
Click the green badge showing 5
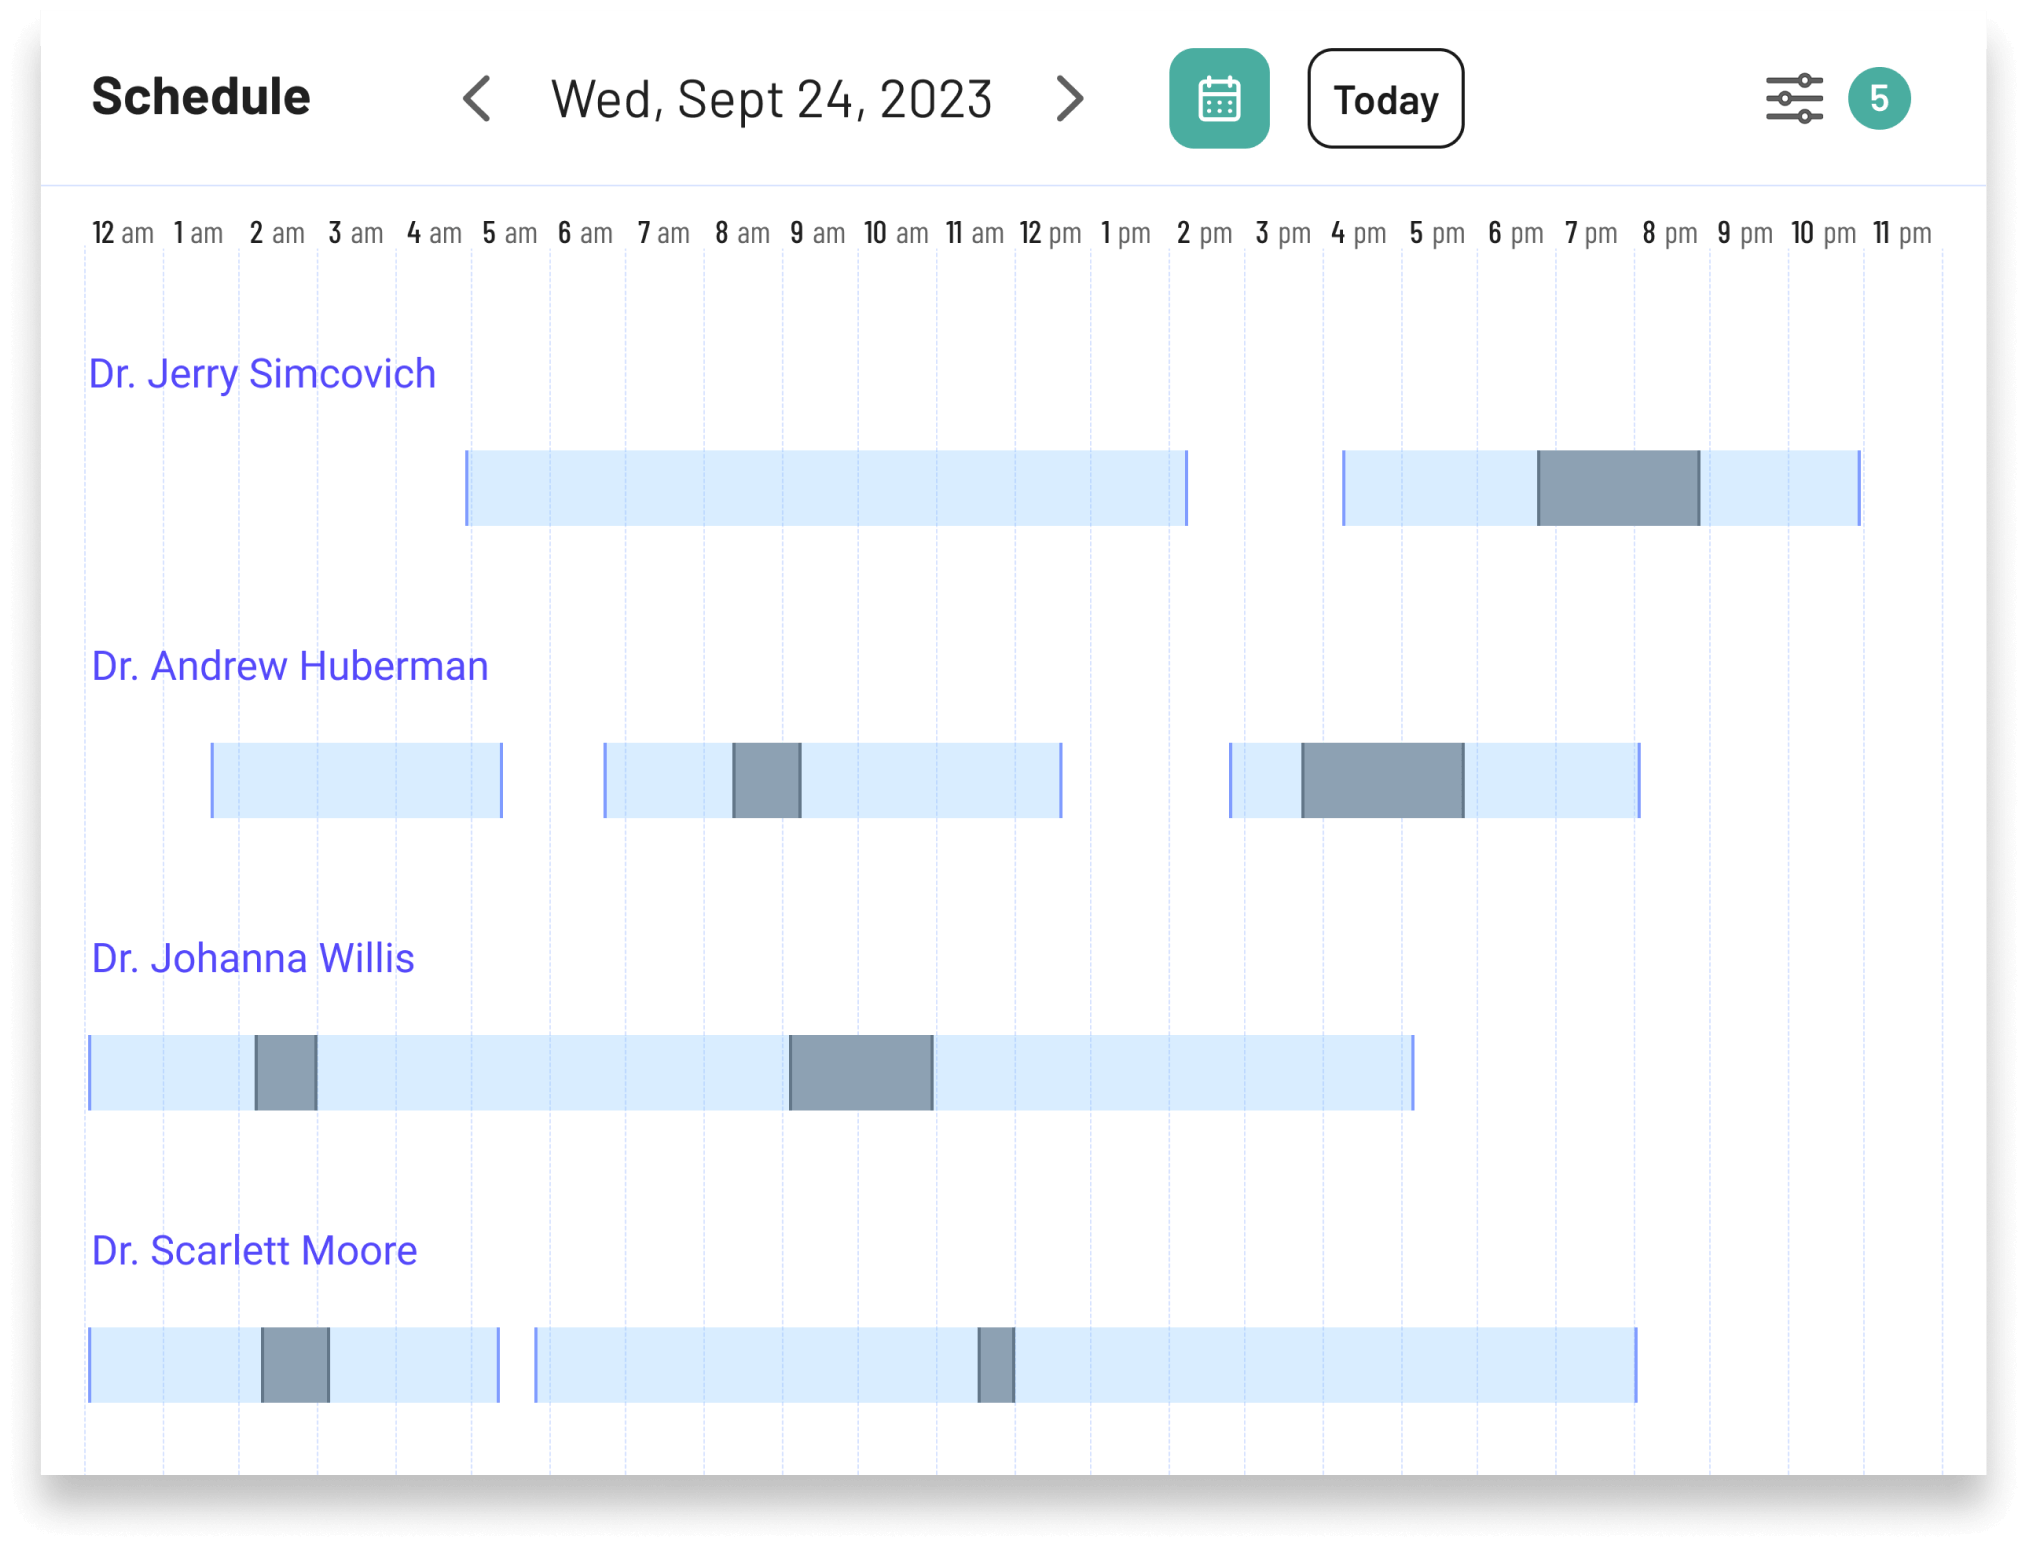1878,99
